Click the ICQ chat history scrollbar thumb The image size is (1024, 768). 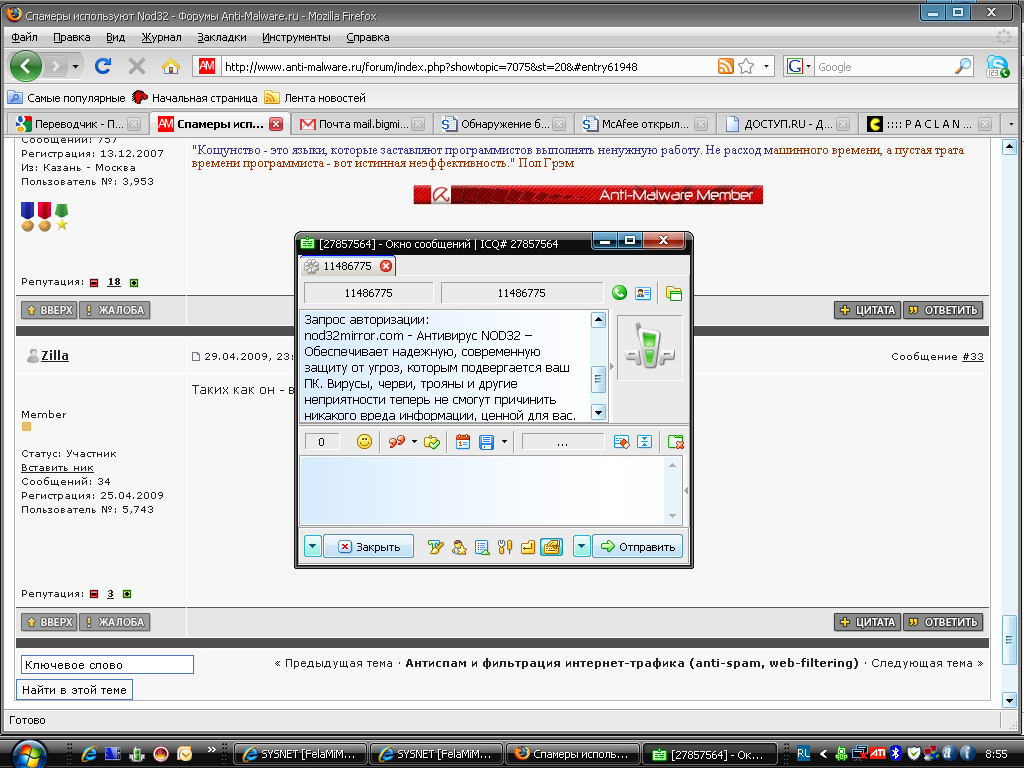point(598,379)
